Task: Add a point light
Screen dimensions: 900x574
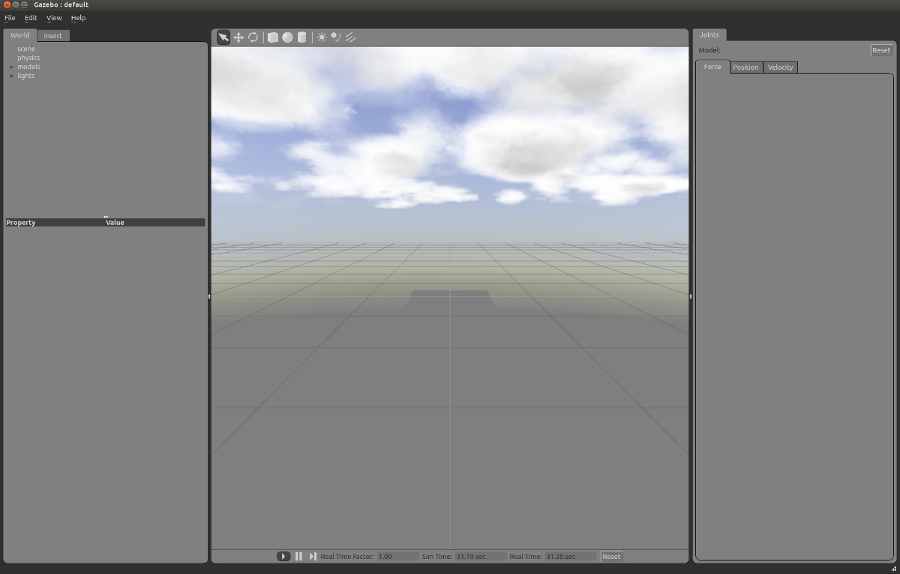Action: (x=322, y=37)
